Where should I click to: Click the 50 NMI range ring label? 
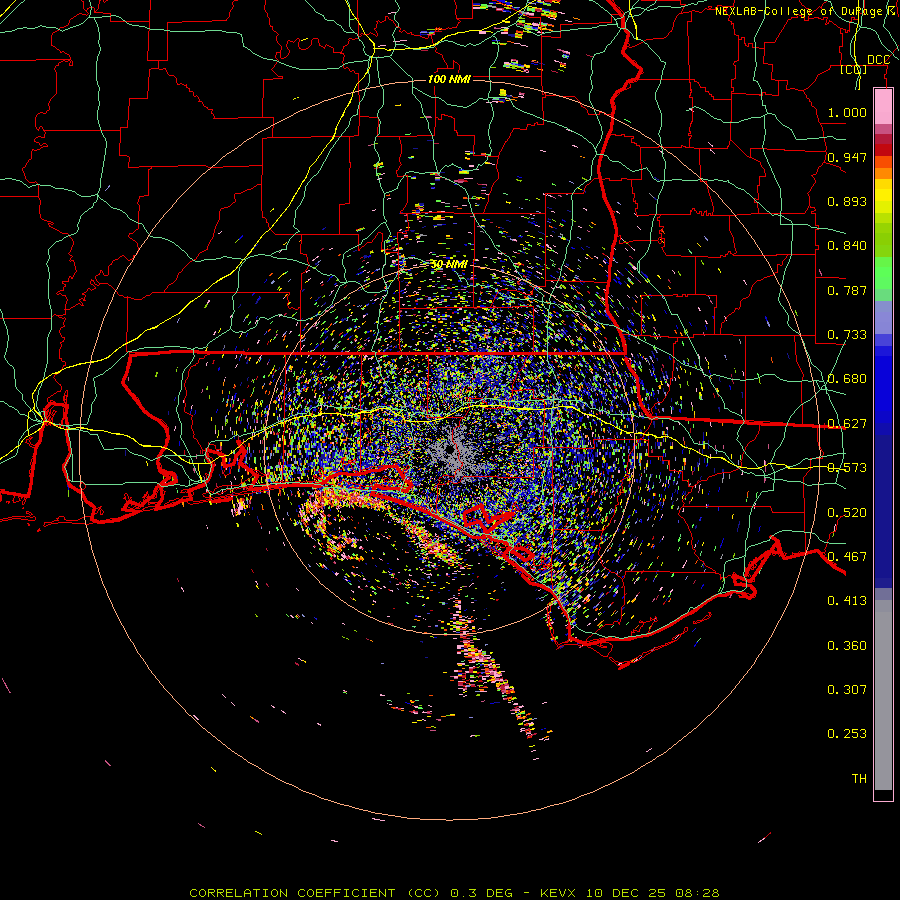point(449,264)
